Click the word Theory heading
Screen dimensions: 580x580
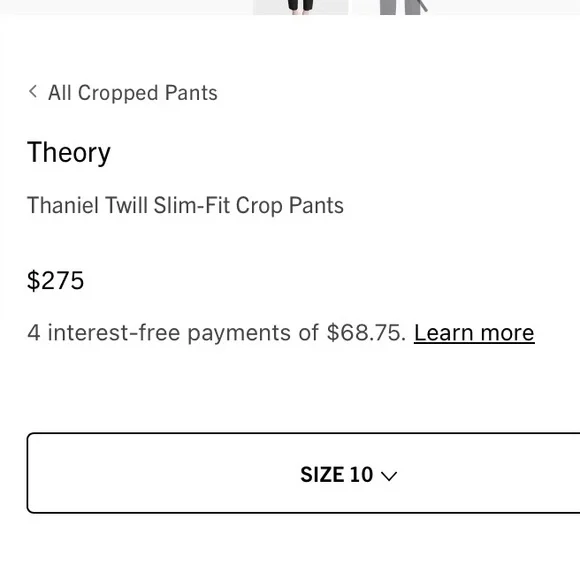pos(69,152)
